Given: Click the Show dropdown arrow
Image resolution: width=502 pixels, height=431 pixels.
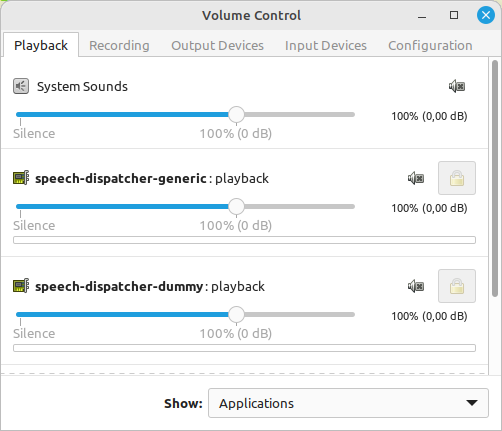Looking at the screenshot, I should click(x=472, y=403).
